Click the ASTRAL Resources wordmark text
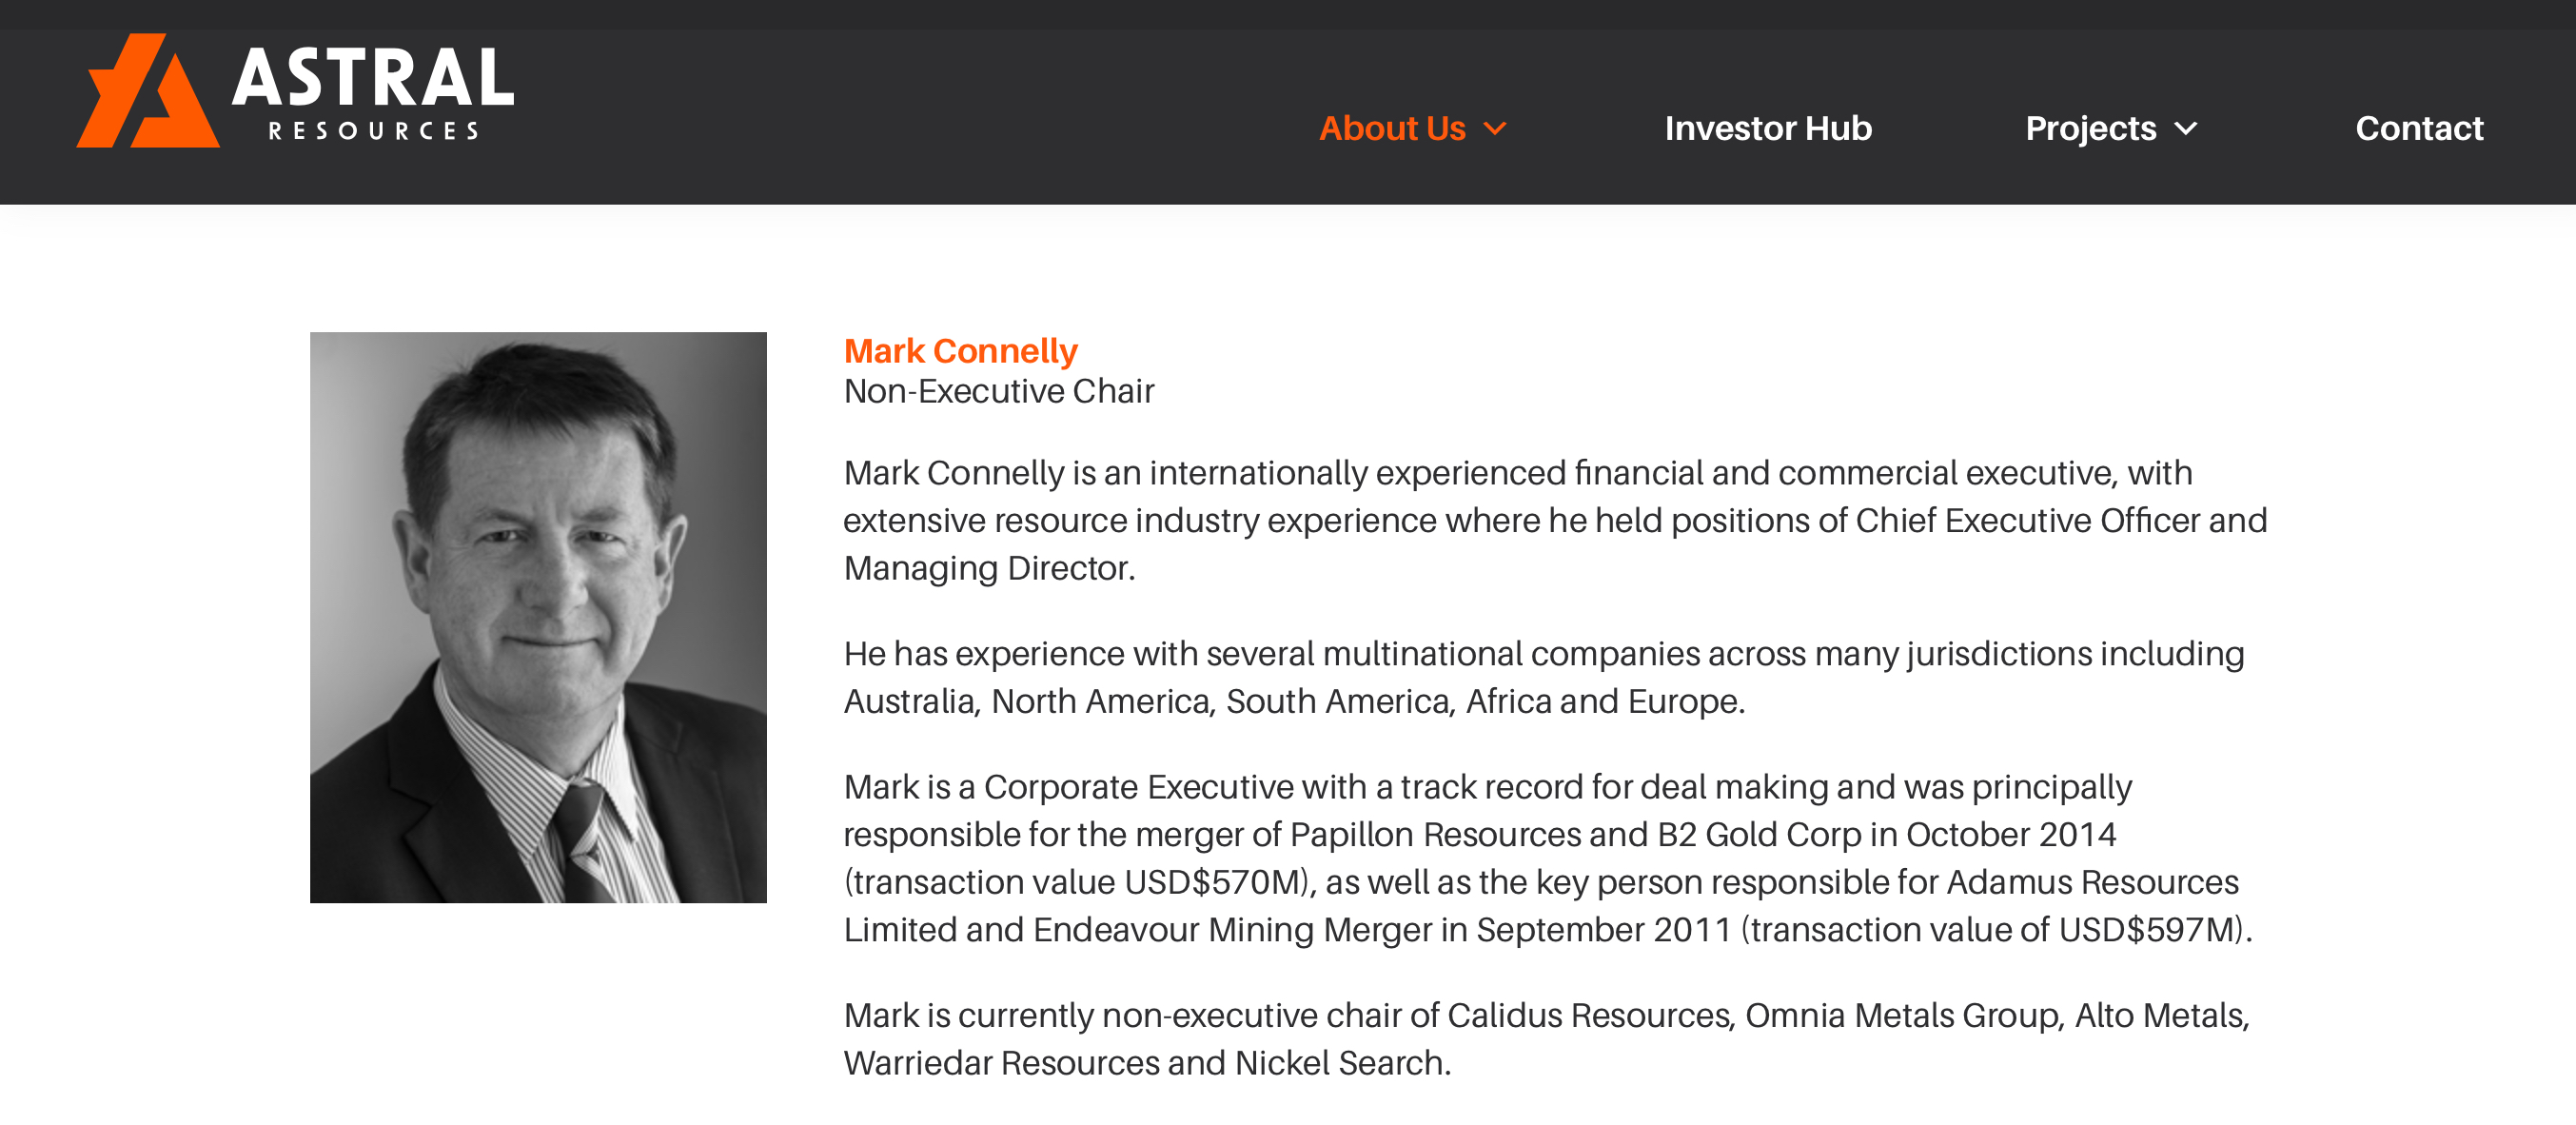The width and height of the screenshot is (2576, 1125). (373, 93)
